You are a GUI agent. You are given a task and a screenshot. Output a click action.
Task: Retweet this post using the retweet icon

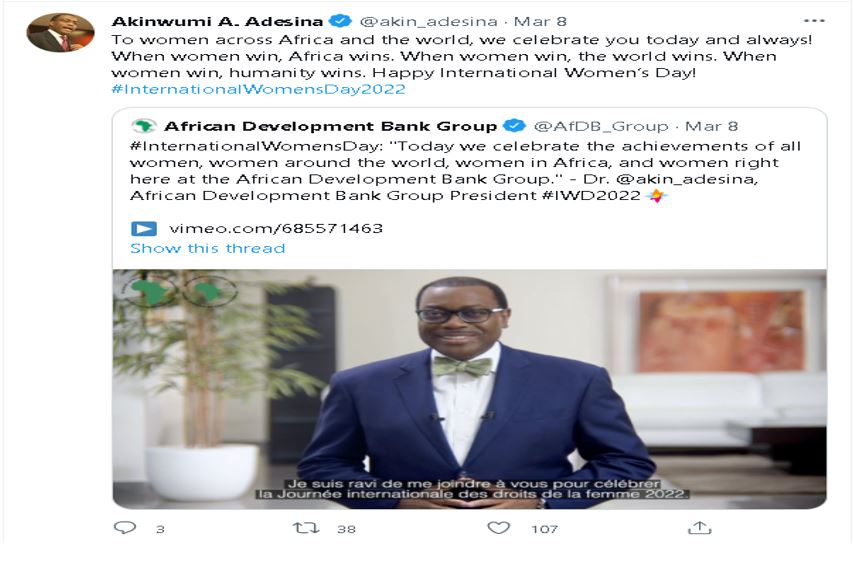pos(306,527)
